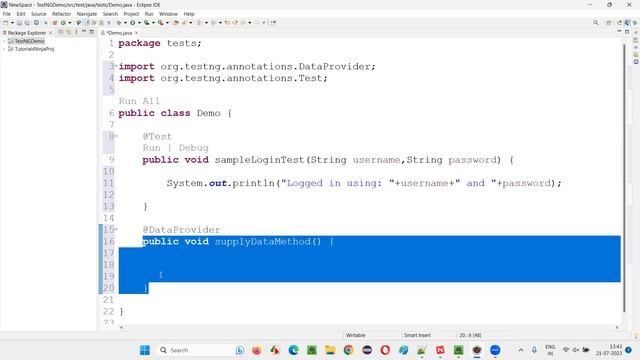The width and height of the screenshot is (640, 360).
Task: Show hidden system tray icons chevron
Action: (521, 350)
